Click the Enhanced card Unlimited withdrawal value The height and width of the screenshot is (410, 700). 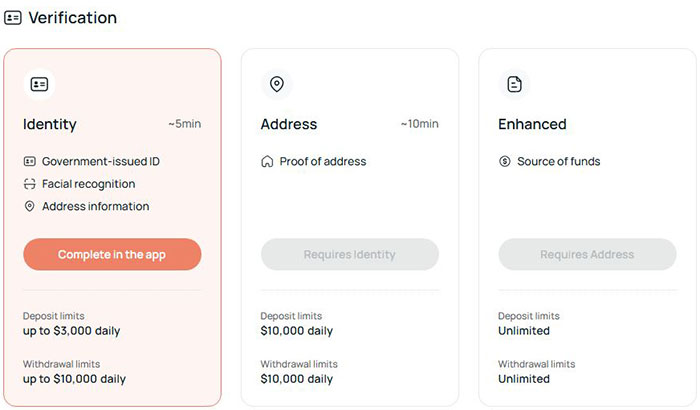[x=524, y=379]
